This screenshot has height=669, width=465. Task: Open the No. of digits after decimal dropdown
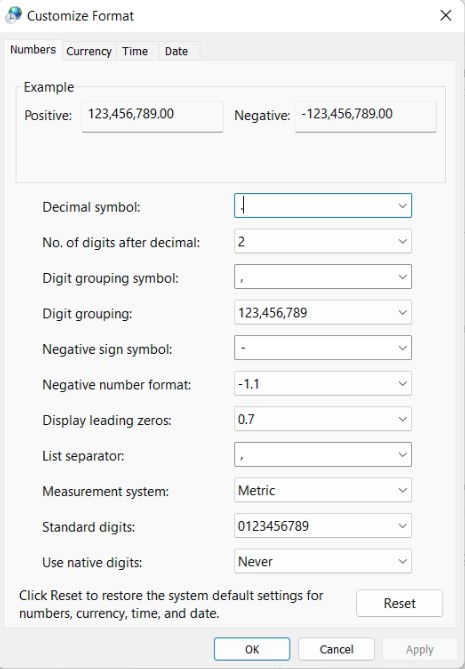tap(323, 241)
